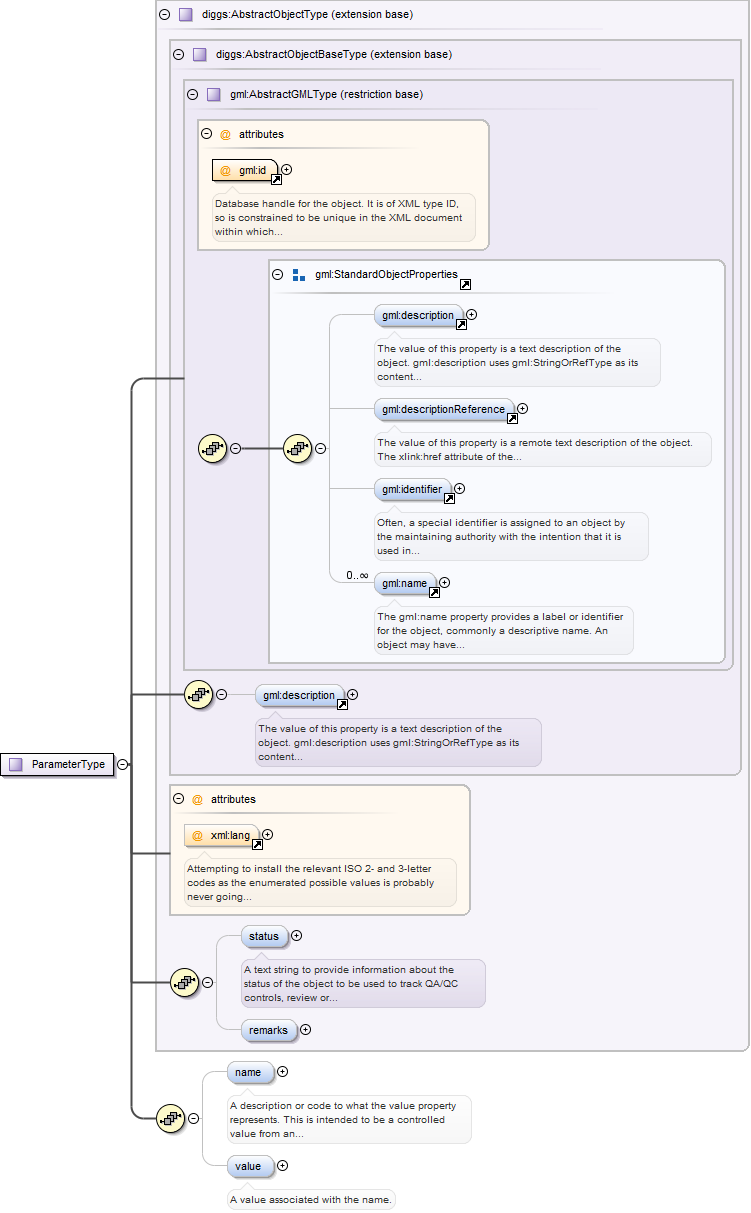Expand the gml:id attribute plus icon
Screen dimensions: 751x1213
[287, 170]
